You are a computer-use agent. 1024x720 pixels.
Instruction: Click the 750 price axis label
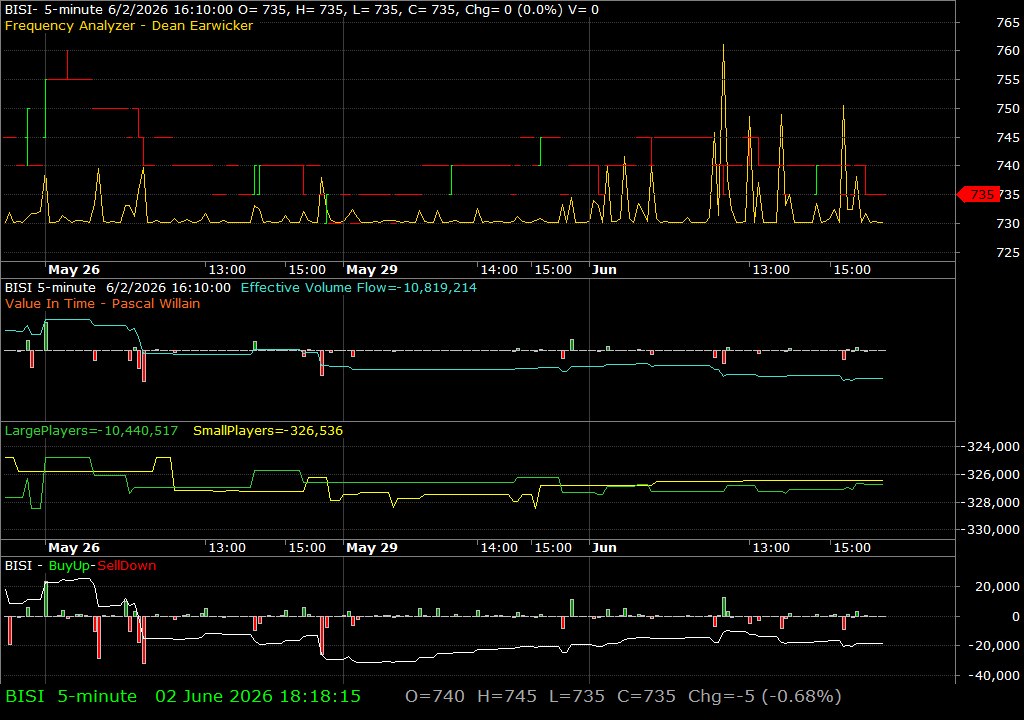pos(1008,108)
